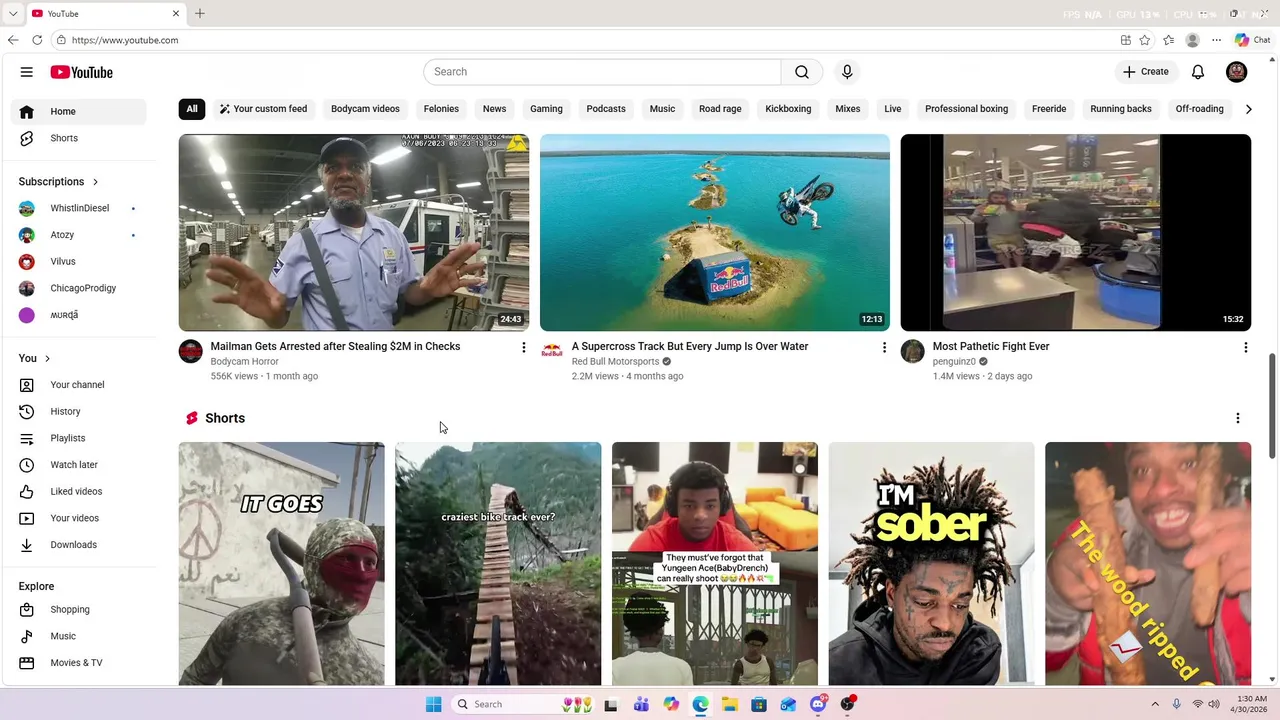Screen dimensions: 1280x720
Task: Open the craziest bike track short
Action: click(x=498, y=564)
